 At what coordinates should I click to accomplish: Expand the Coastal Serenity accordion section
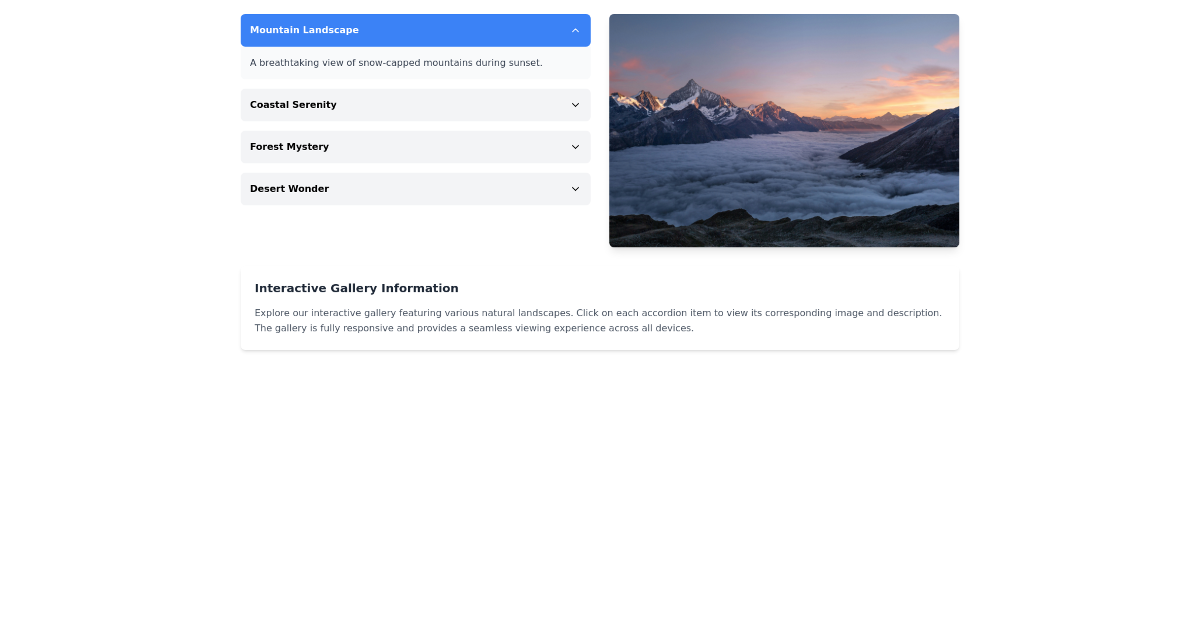click(x=415, y=105)
